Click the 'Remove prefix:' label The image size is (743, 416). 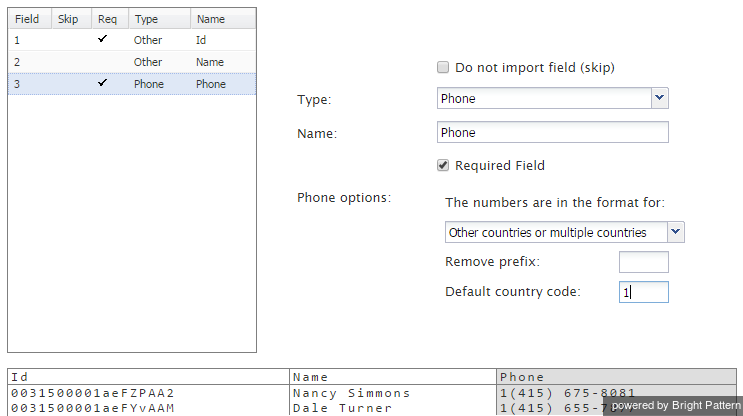coord(492,262)
